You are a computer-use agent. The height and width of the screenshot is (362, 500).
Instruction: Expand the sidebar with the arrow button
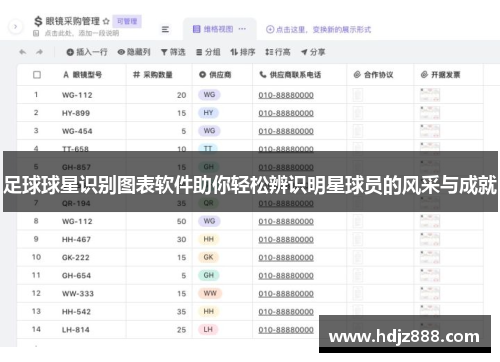(15, 27)
